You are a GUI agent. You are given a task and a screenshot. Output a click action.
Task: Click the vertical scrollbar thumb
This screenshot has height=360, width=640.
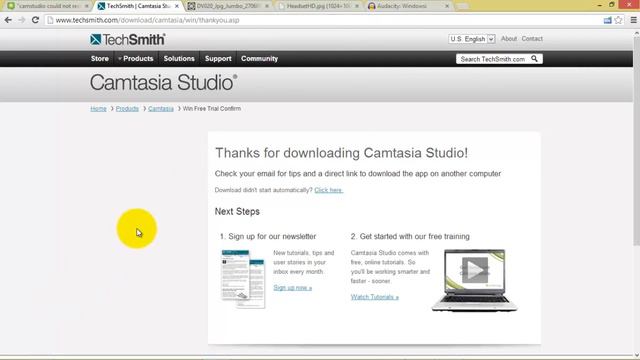636,142
